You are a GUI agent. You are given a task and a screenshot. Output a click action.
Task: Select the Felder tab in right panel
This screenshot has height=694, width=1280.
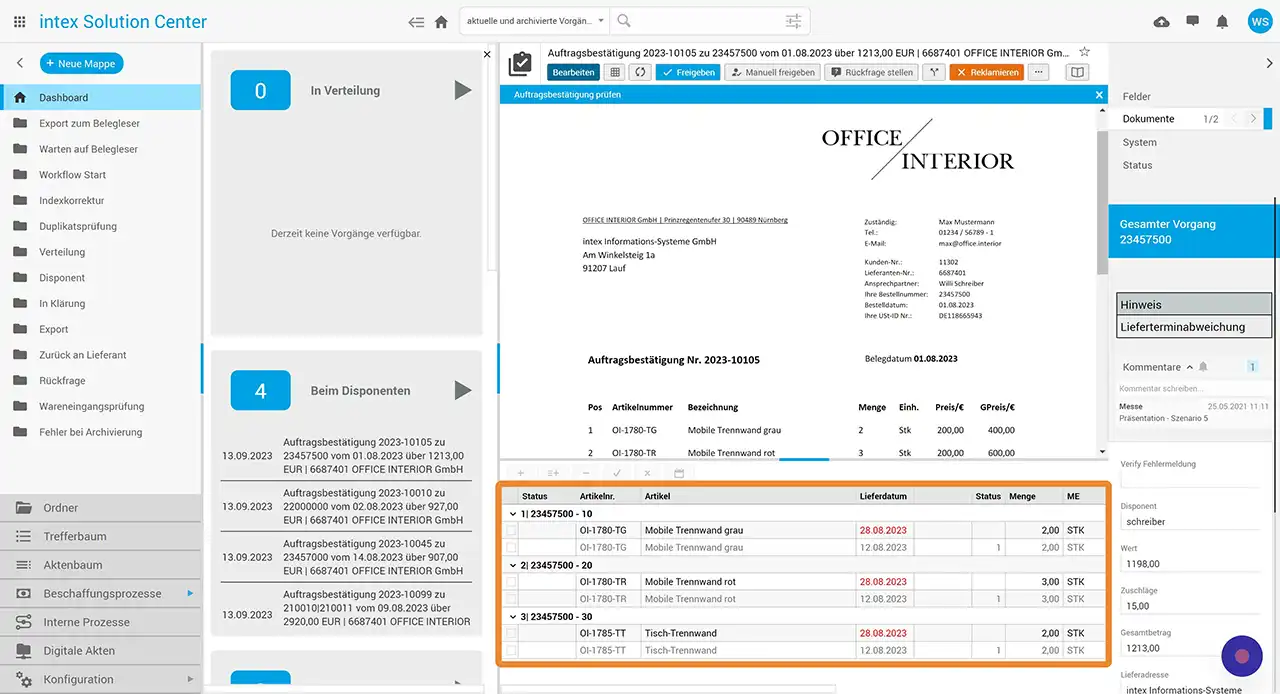coord(1137,97)
